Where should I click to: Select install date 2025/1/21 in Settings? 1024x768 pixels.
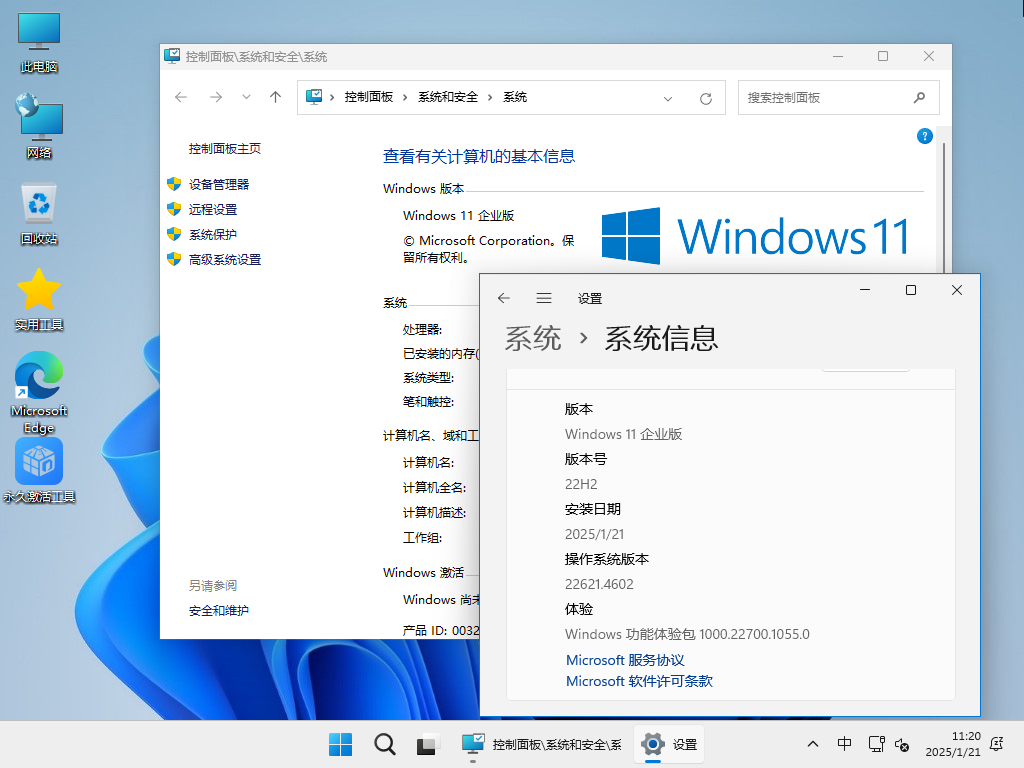pyautogui.click(x=594, y=534)
